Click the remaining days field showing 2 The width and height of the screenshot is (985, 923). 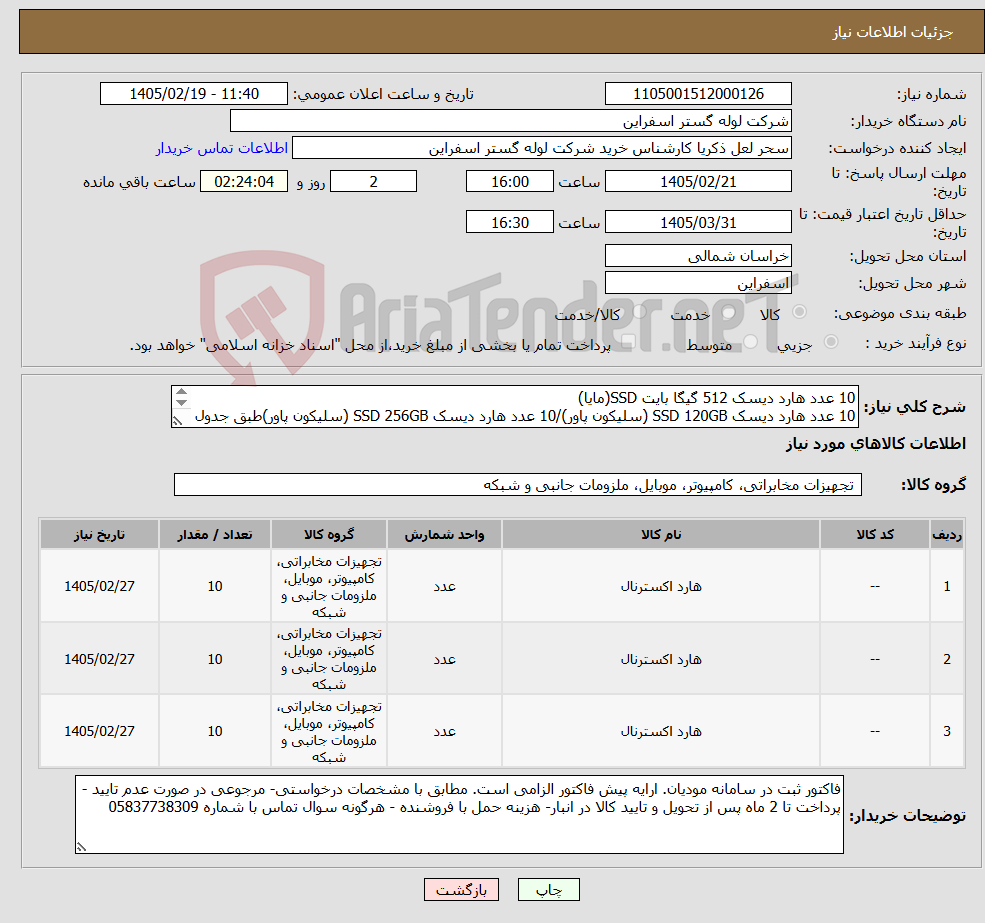(x=373, y=182)
